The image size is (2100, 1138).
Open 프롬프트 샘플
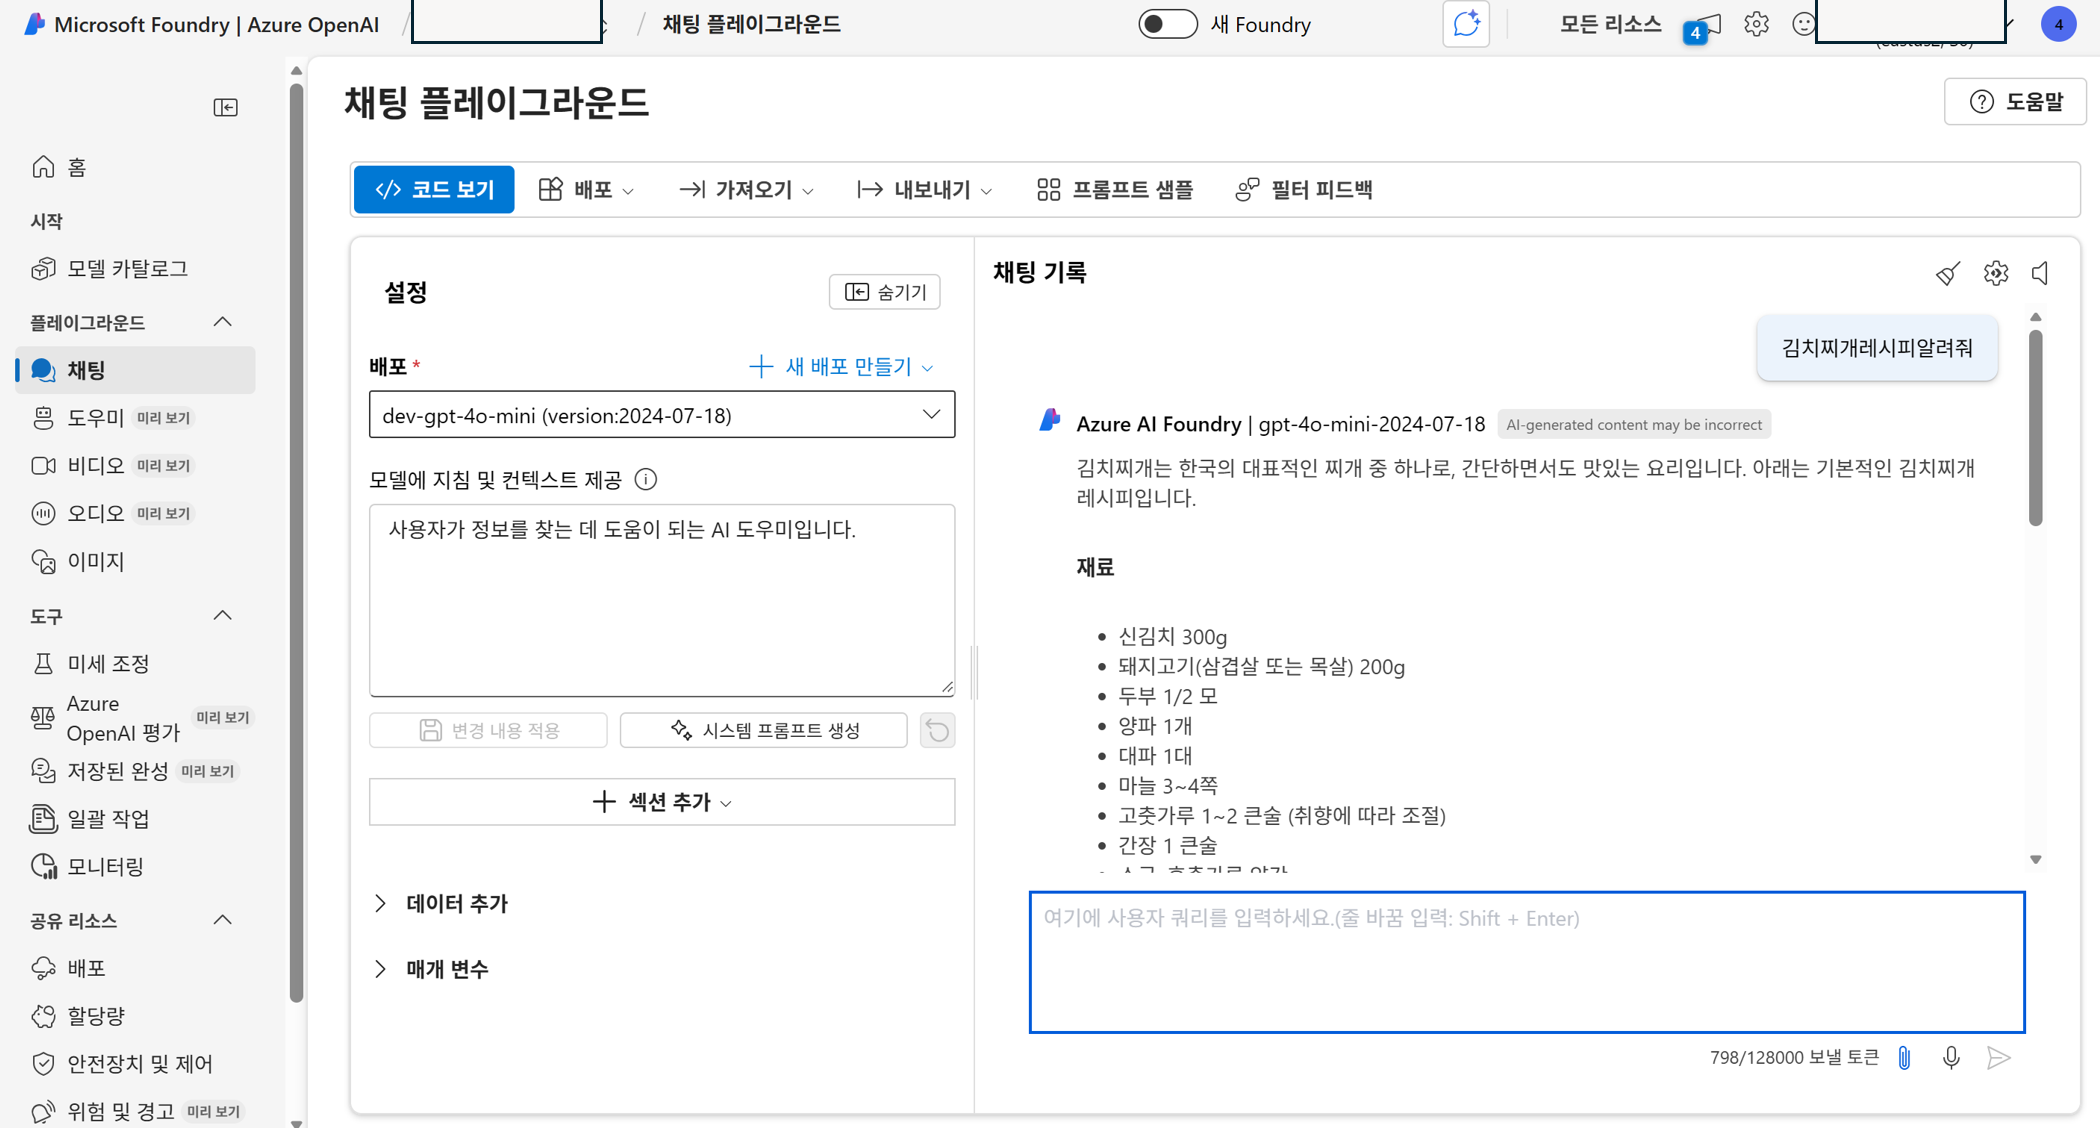(x=1115, y=190)
